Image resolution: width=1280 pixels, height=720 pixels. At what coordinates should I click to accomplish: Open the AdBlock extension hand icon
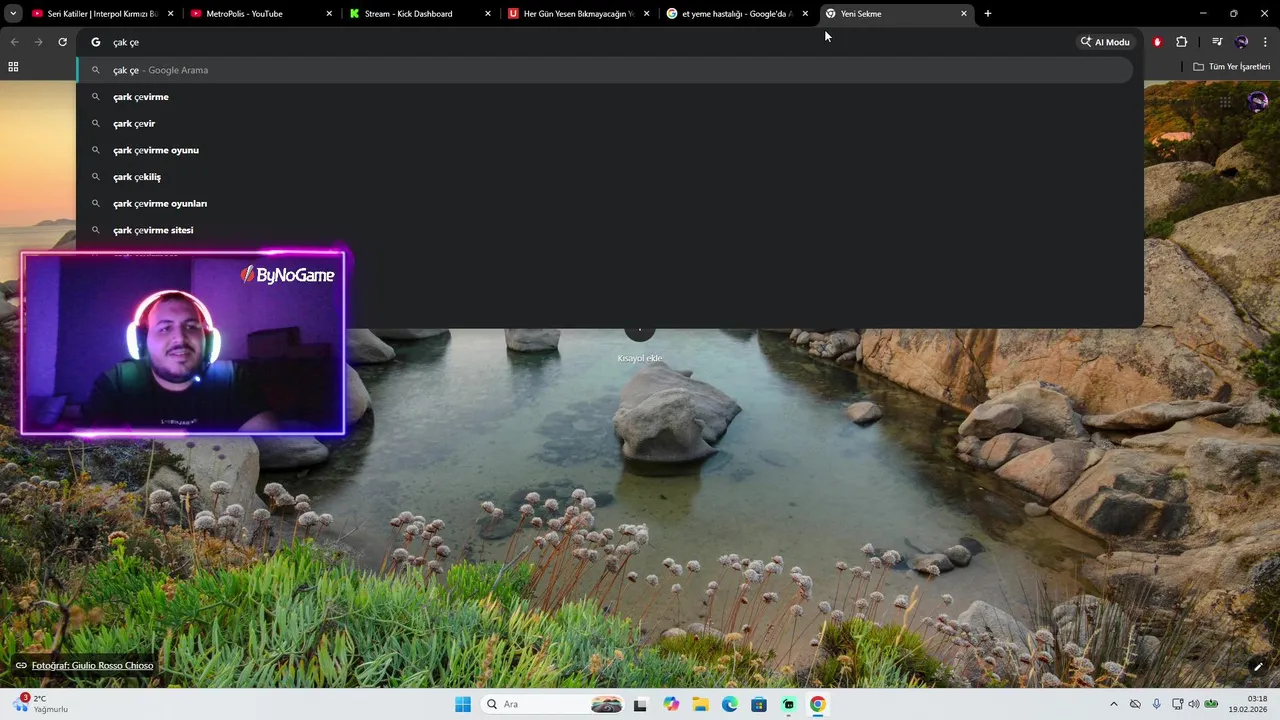1157,42
